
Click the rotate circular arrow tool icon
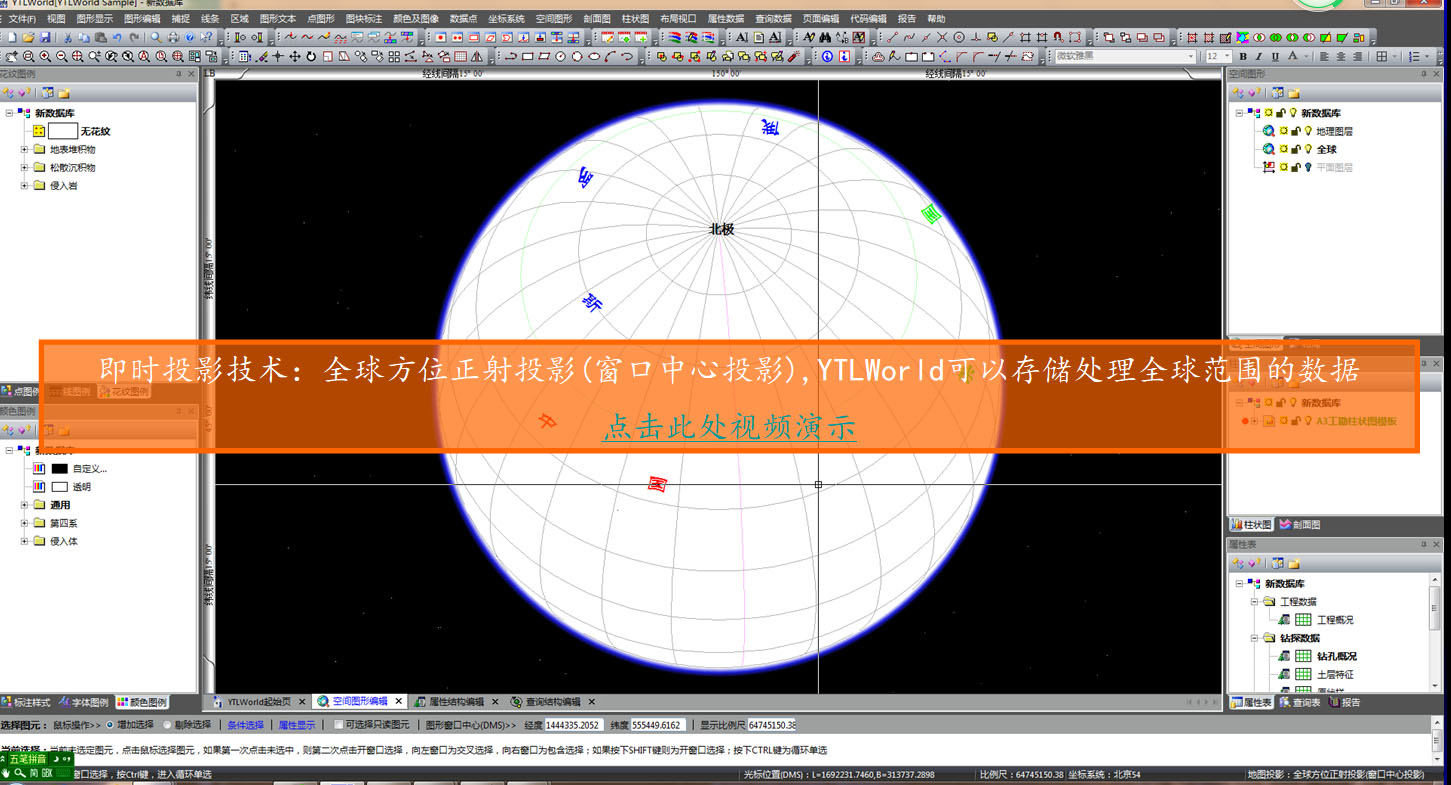point(311,56)
